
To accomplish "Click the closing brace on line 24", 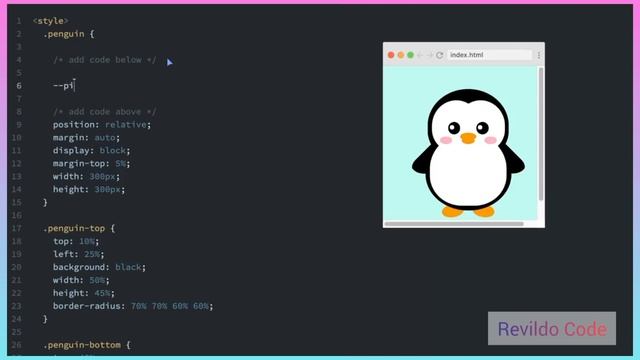I will [x=45, y=319].
